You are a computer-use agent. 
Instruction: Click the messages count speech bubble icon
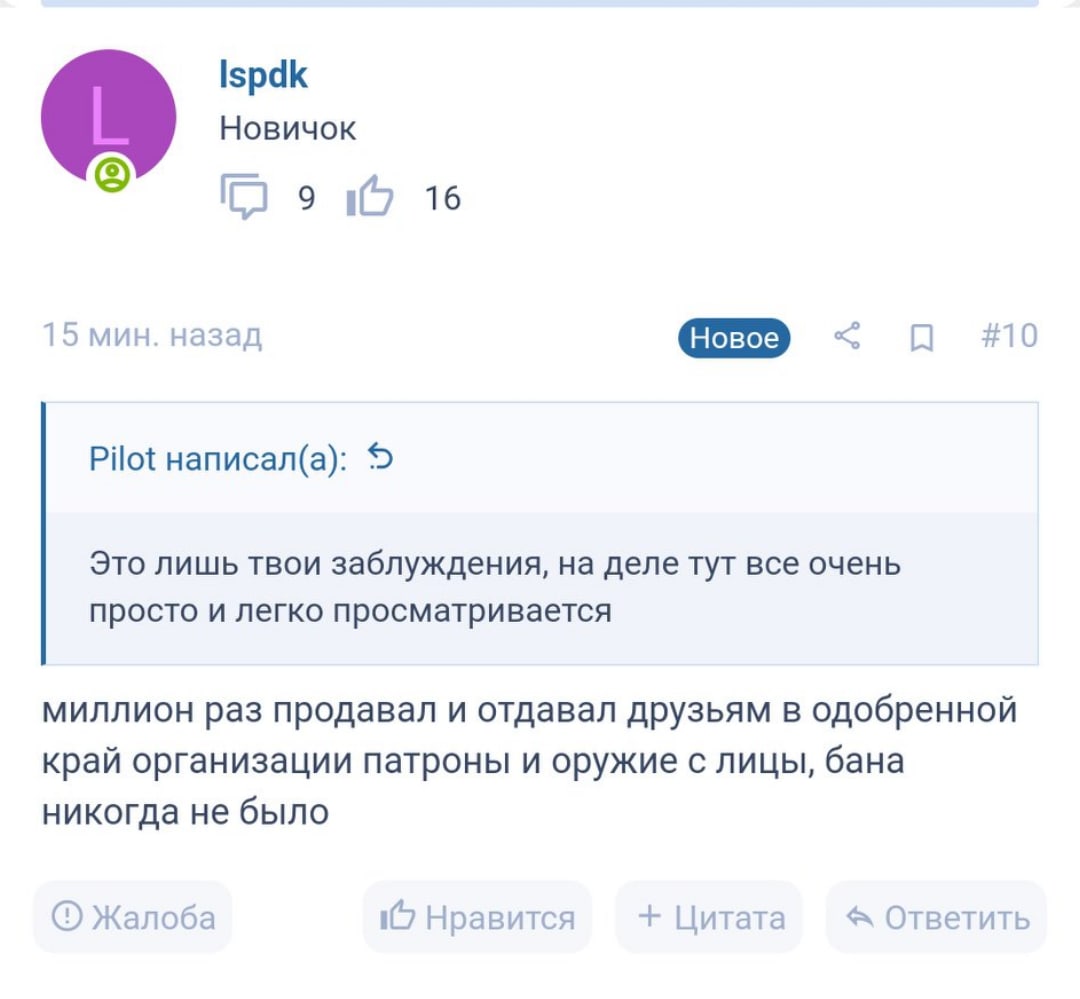point(243,197)
